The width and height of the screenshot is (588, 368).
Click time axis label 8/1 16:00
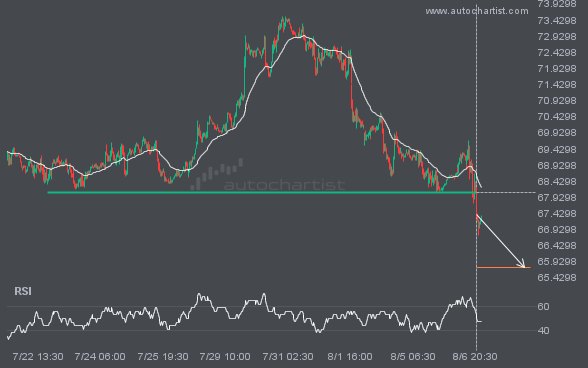(350, 357)
